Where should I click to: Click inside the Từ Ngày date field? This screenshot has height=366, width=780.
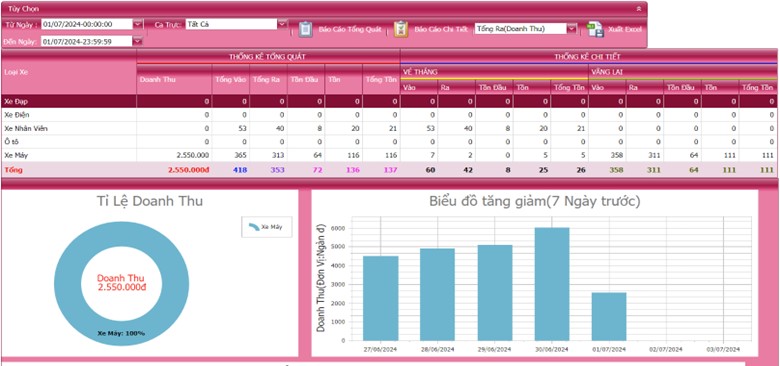[87, 24]
